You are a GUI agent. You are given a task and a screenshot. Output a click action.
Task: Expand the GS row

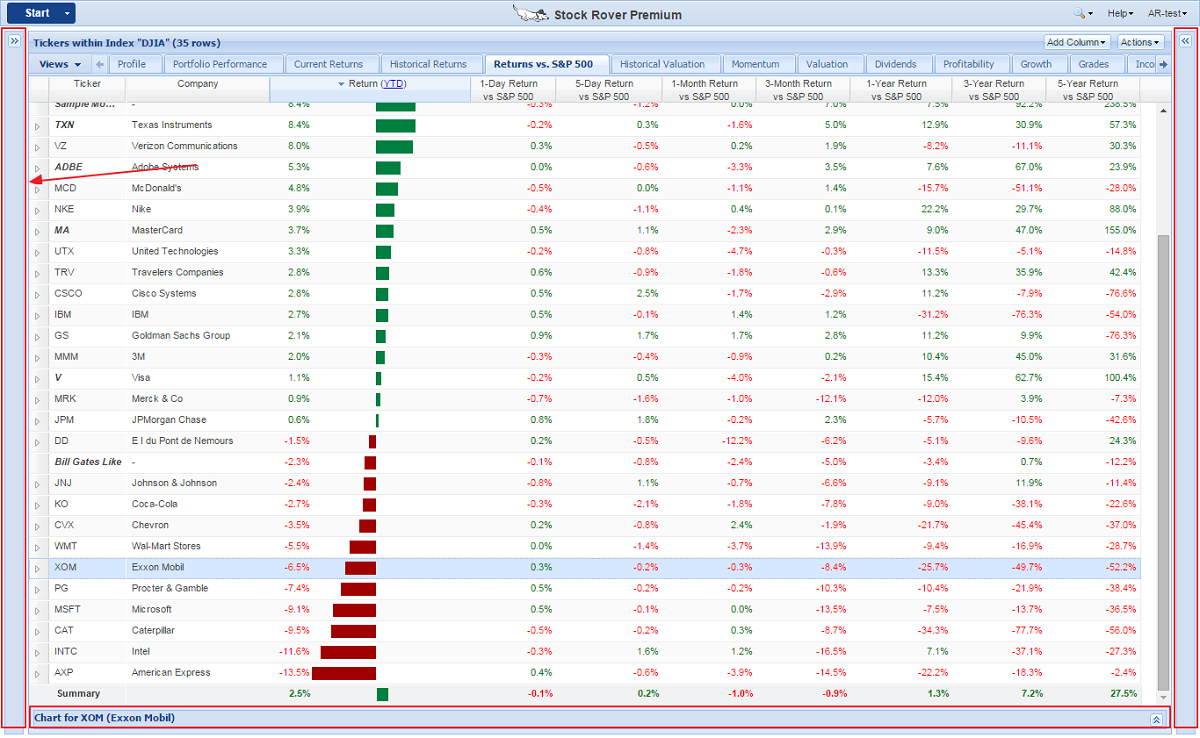[38, 336]
